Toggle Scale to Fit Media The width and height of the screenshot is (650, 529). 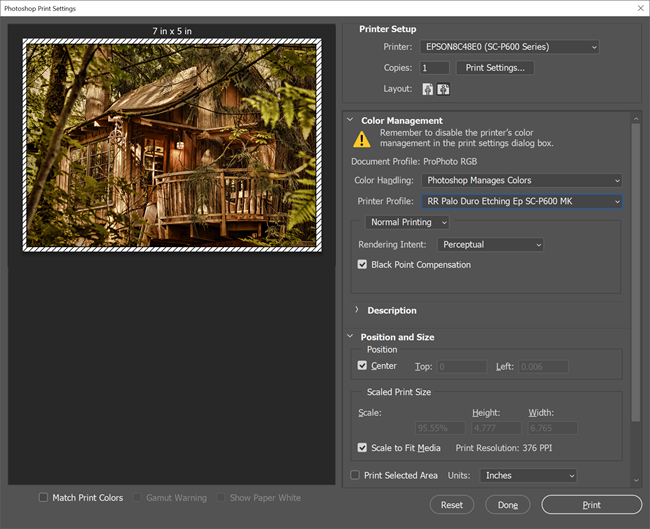click(x=363, y=448)
